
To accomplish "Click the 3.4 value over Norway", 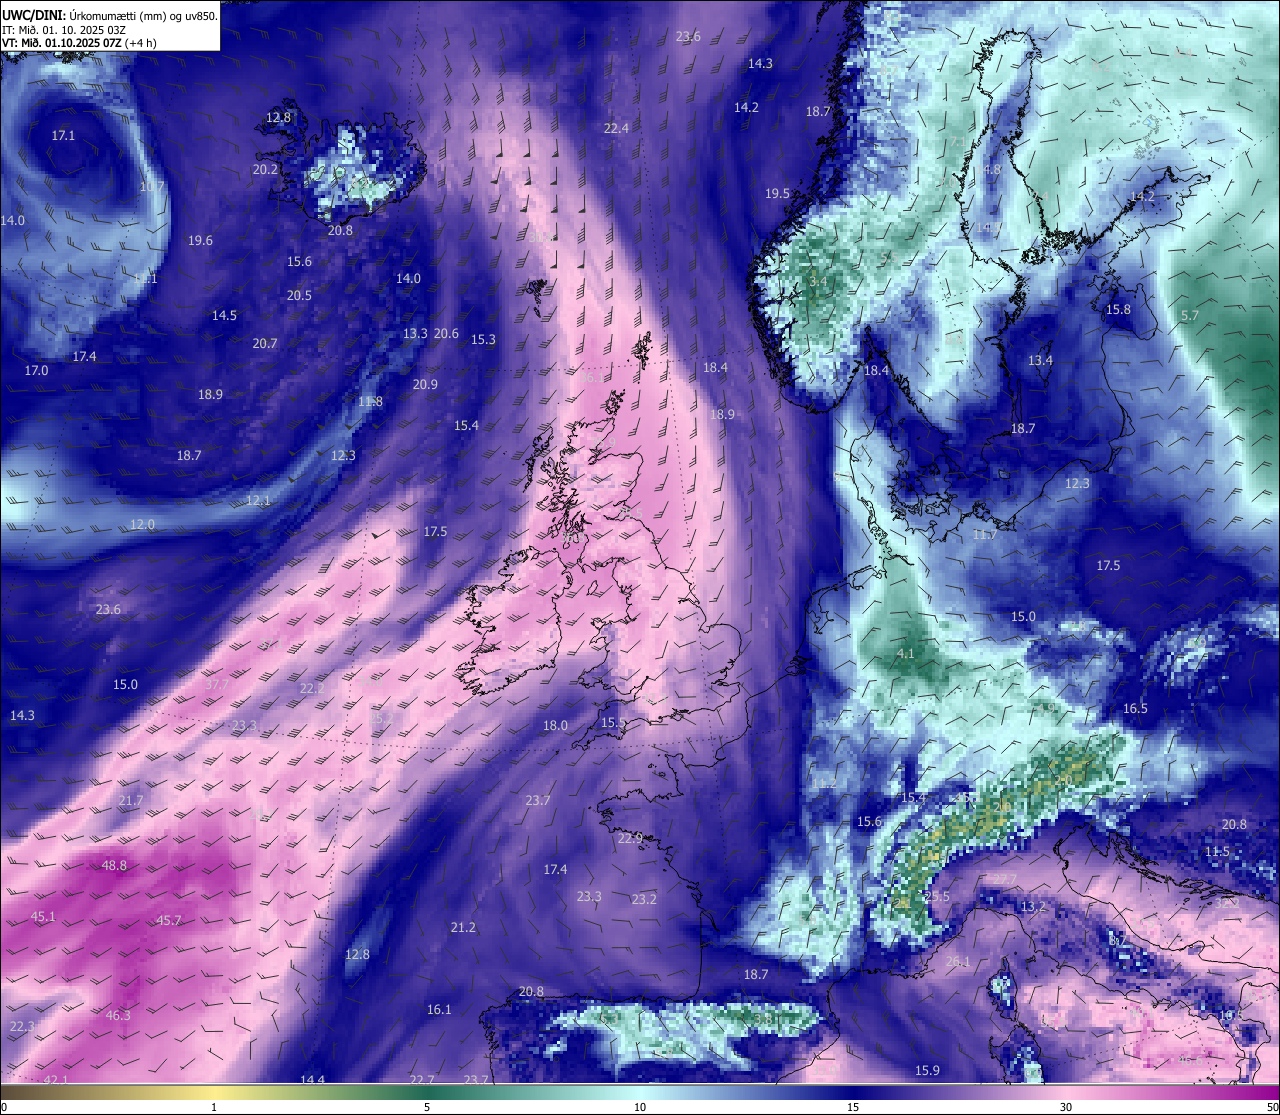I will [x=818, y=281].
